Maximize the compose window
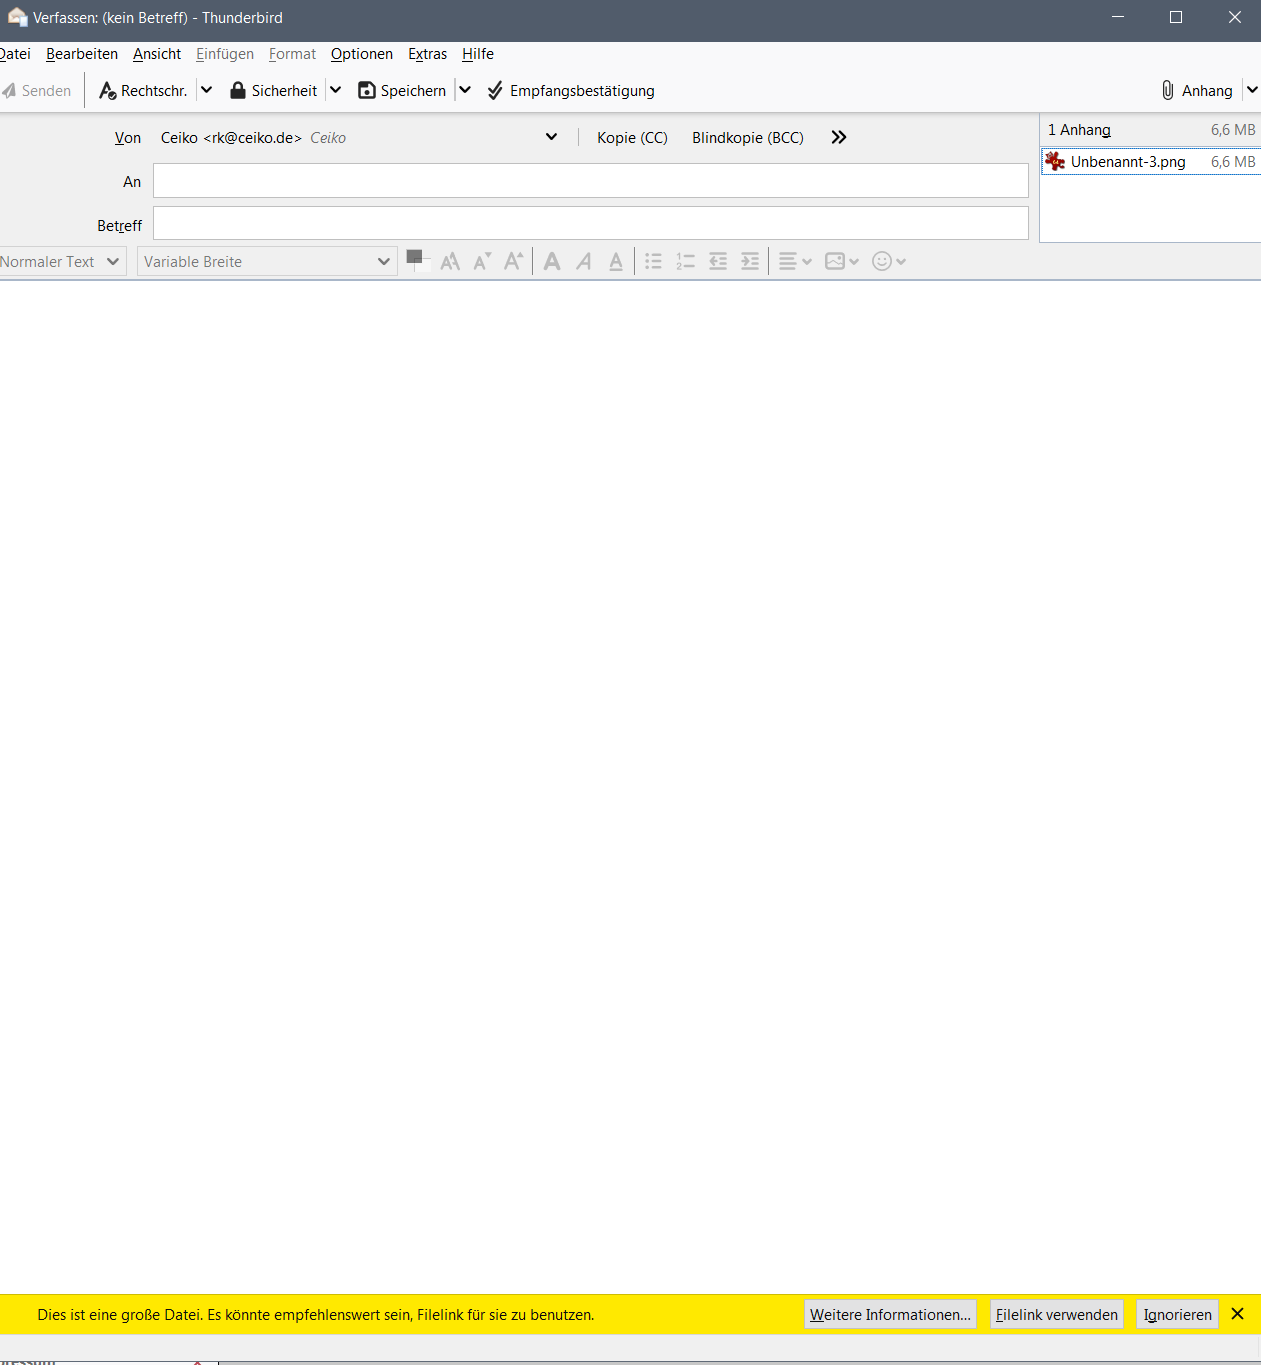This screenshot has height=1365, width=1261. [1176, 17]
